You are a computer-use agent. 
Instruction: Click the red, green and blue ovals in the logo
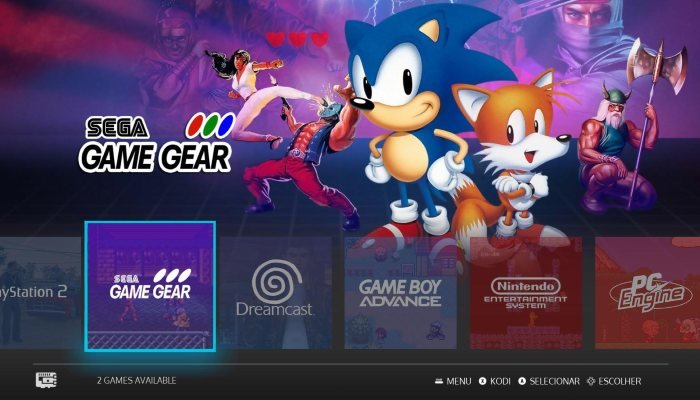tap(210, 126)
